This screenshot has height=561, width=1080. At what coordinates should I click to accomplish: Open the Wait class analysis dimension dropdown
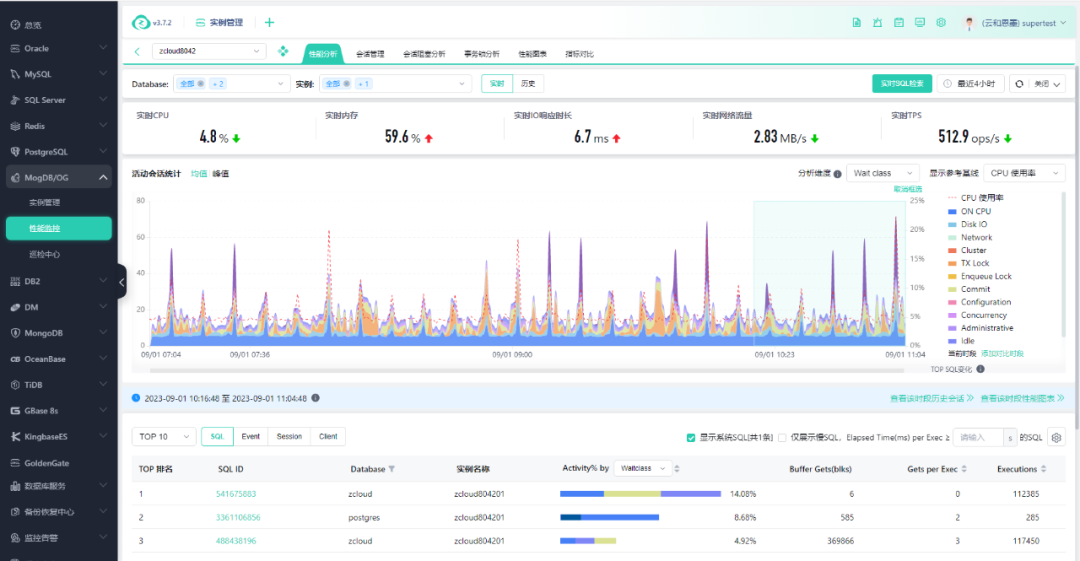click(883, 173)
